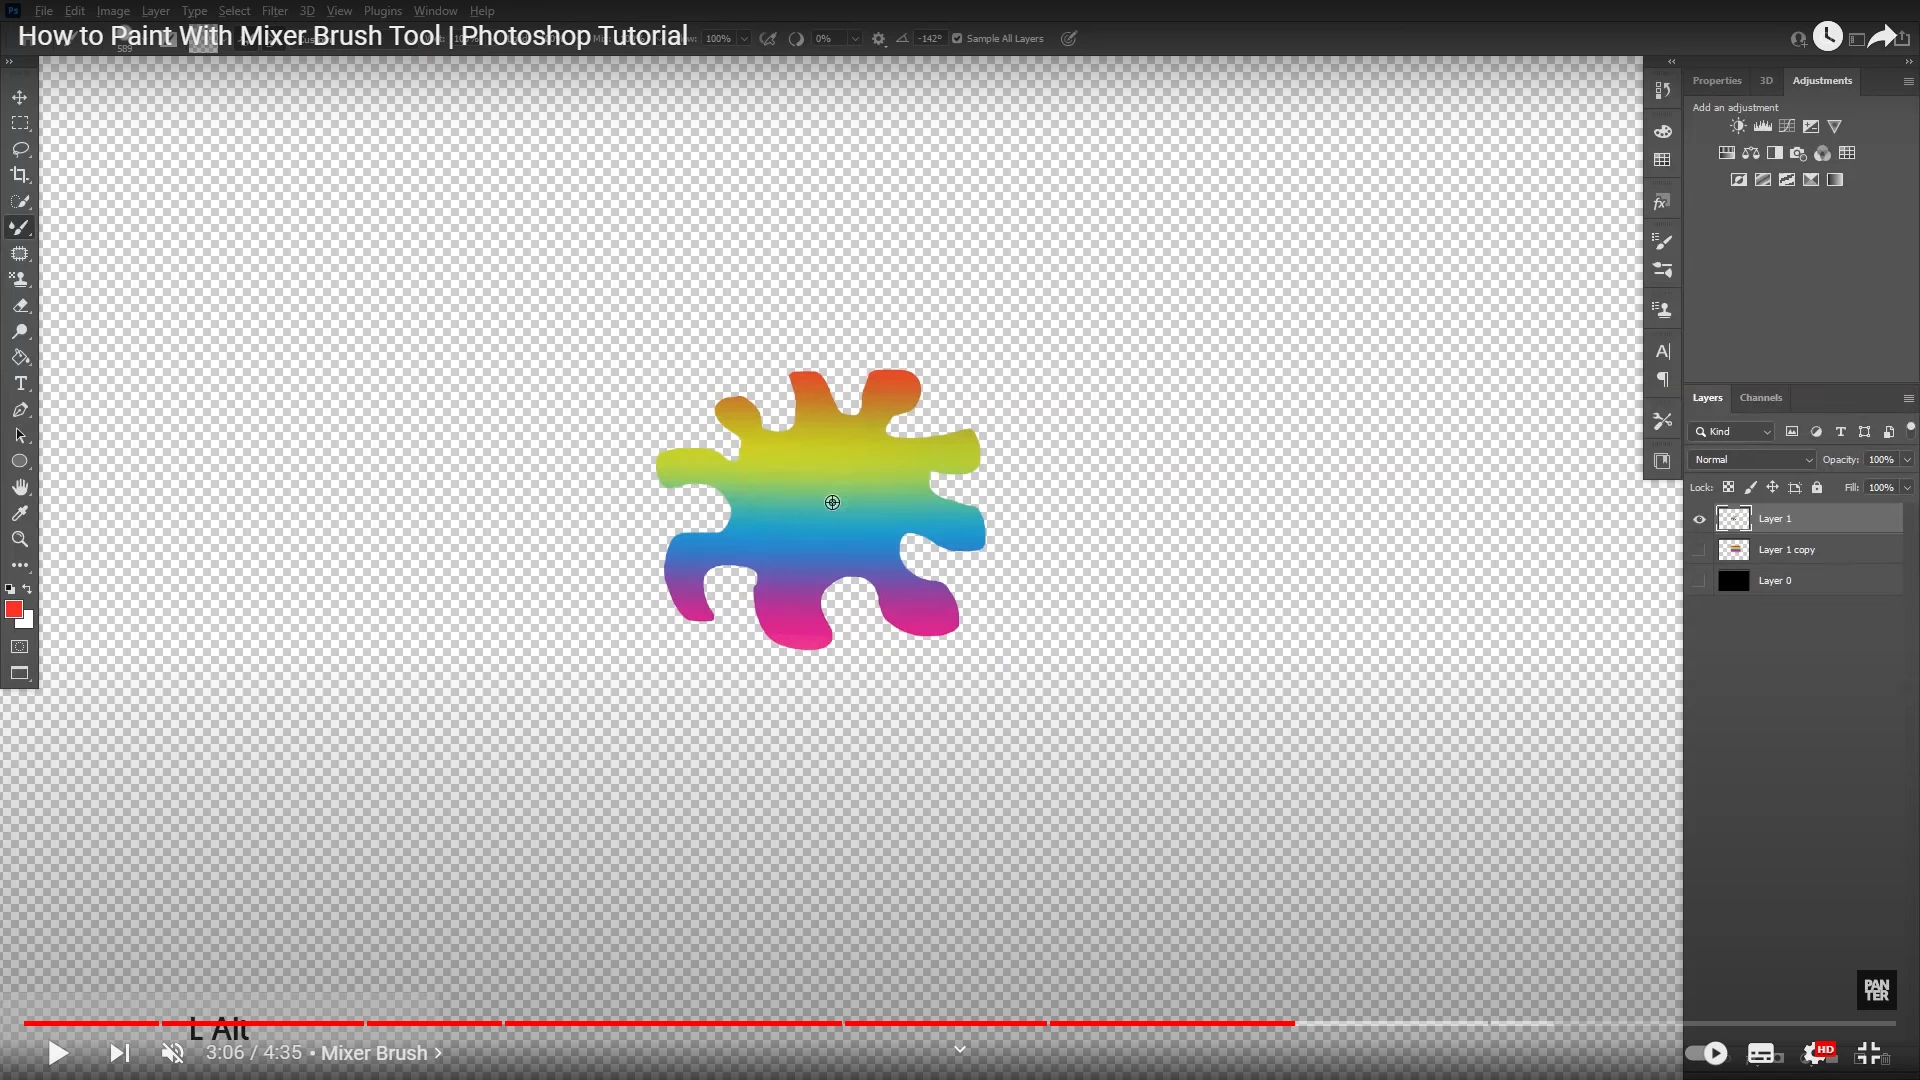Image resolution: width=1920 pixels, height=1080 pixels.
Task: Select the Type tool
Action: coord(19,384)
